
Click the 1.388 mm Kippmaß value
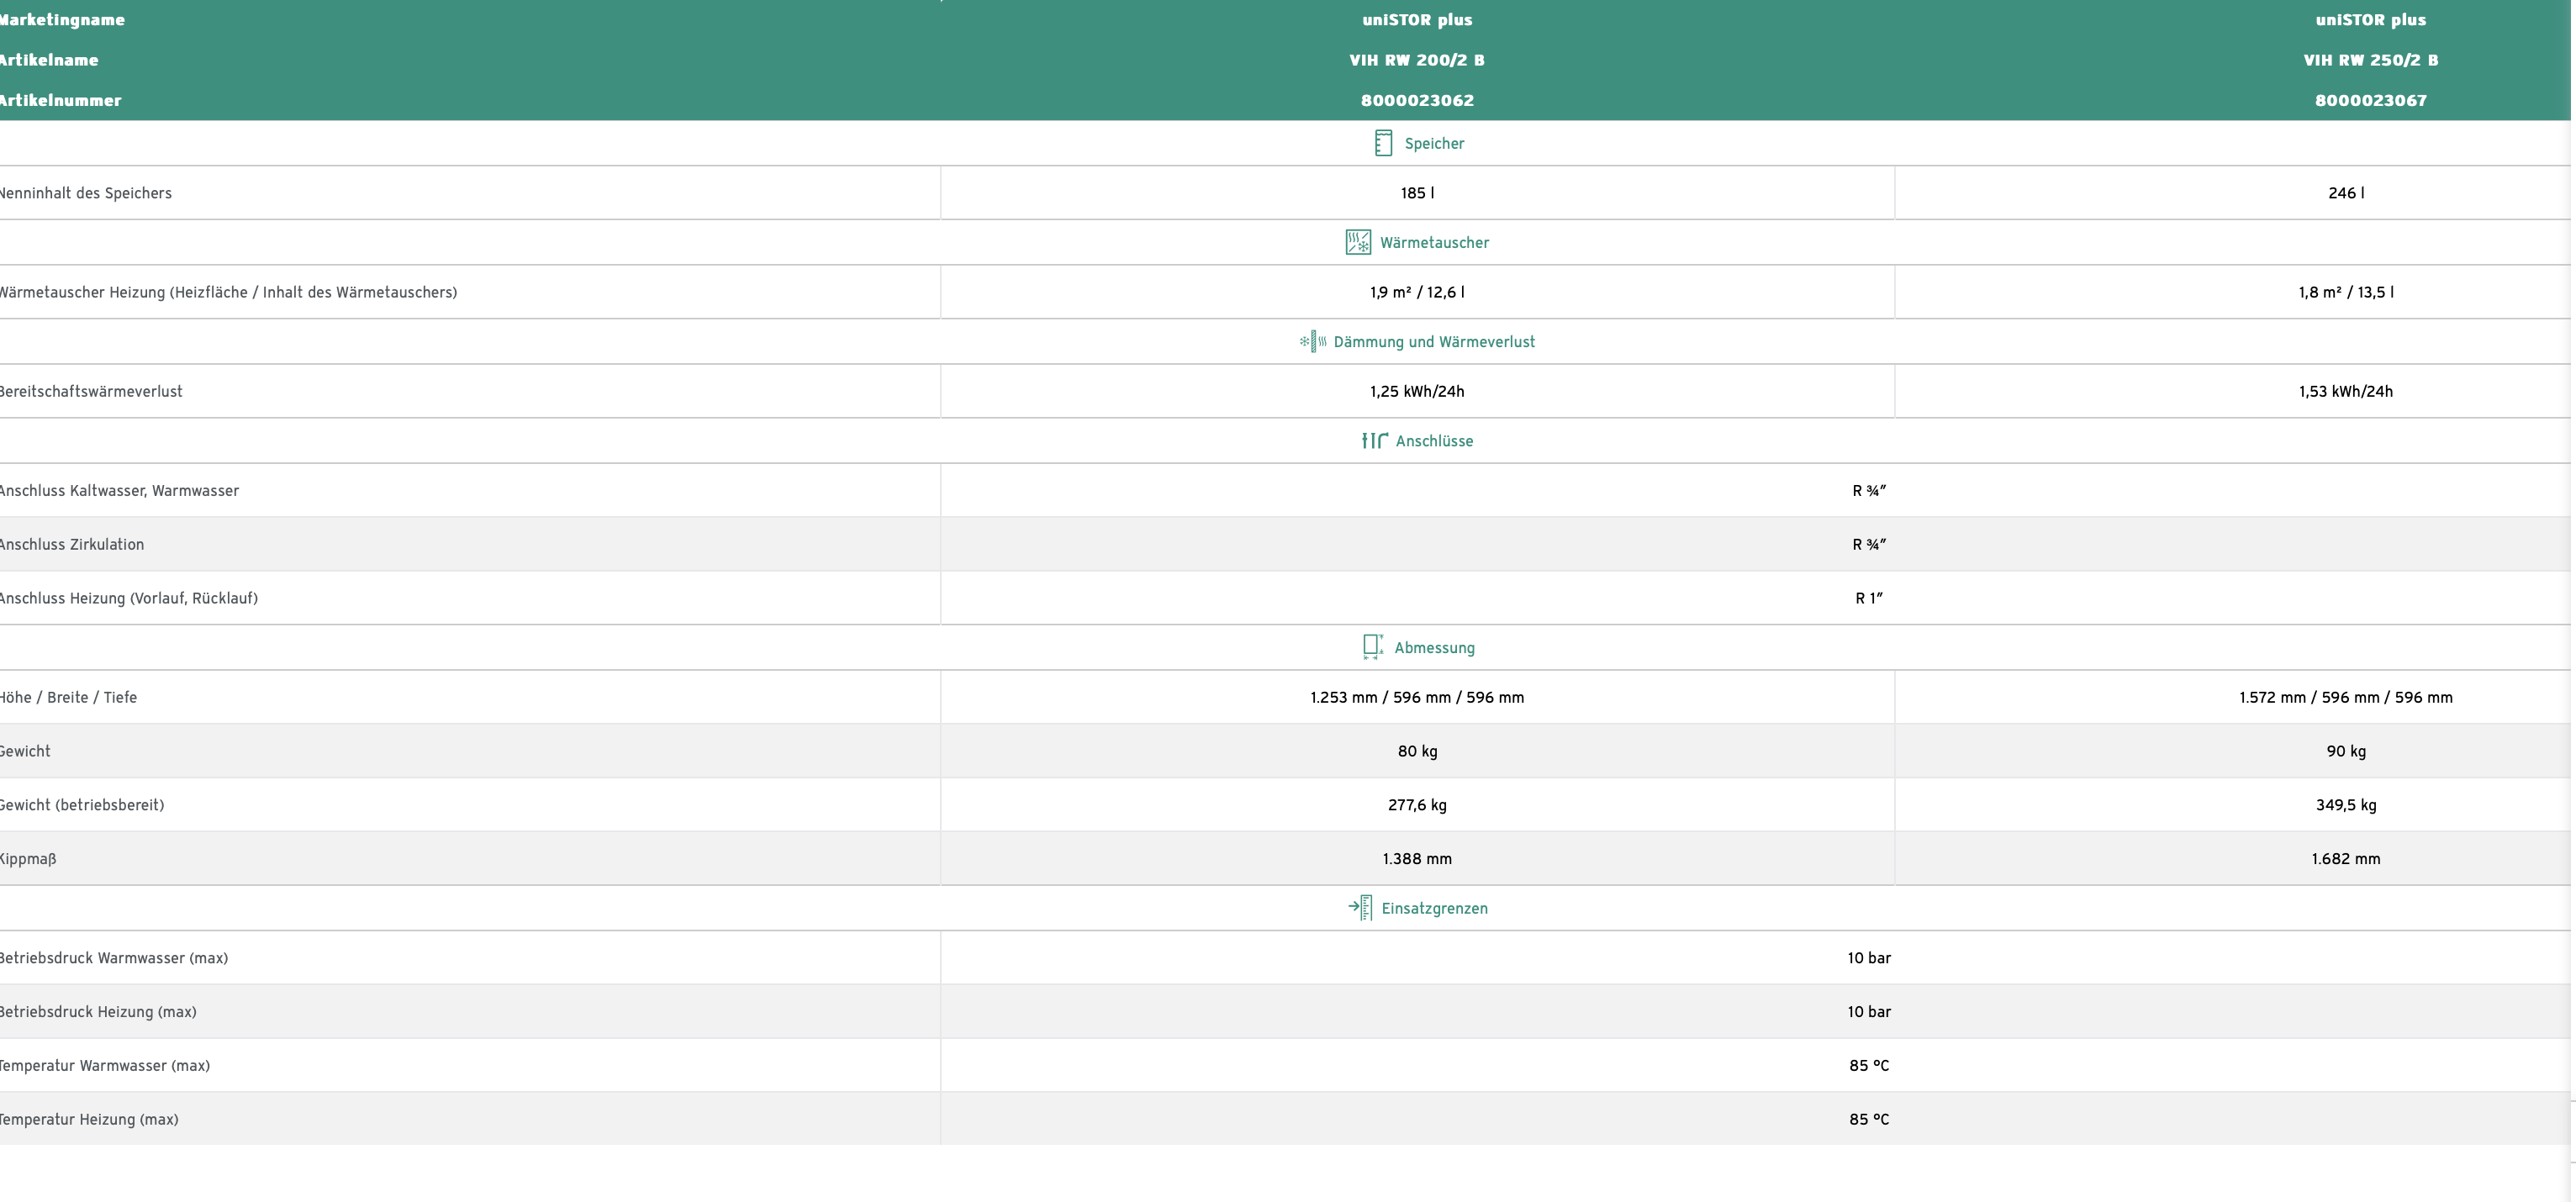(1417, 859)
